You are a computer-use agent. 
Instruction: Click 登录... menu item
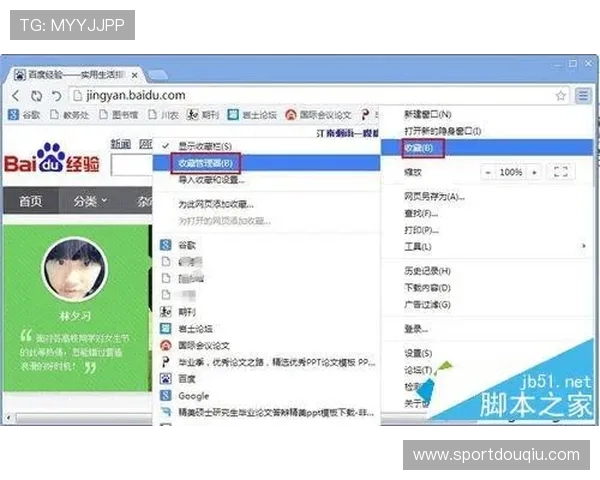(487, 329)
